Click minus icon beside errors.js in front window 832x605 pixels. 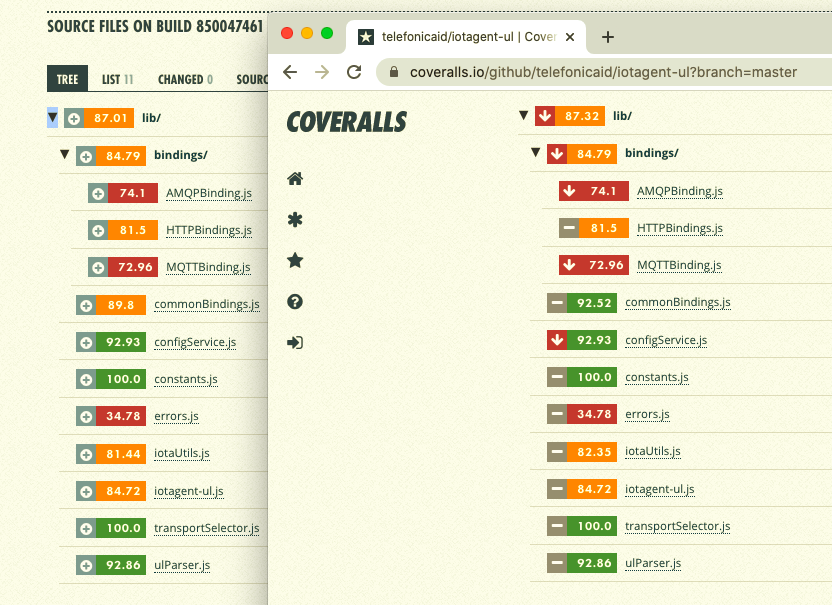pyautogui.click(x=557, y=414)
